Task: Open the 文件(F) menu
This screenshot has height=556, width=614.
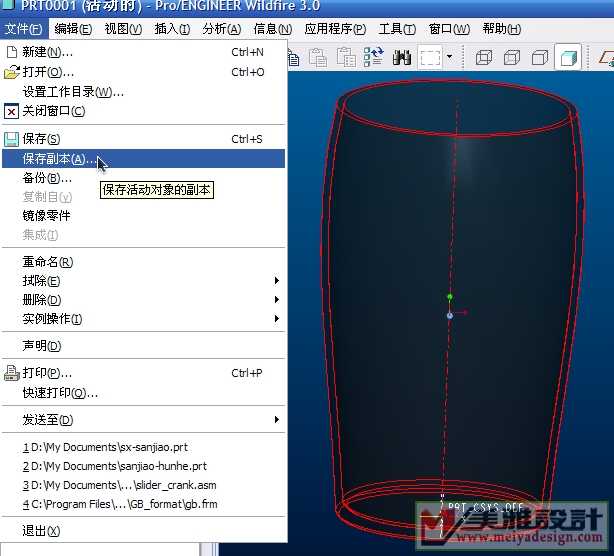Action: tap(24, 29)
